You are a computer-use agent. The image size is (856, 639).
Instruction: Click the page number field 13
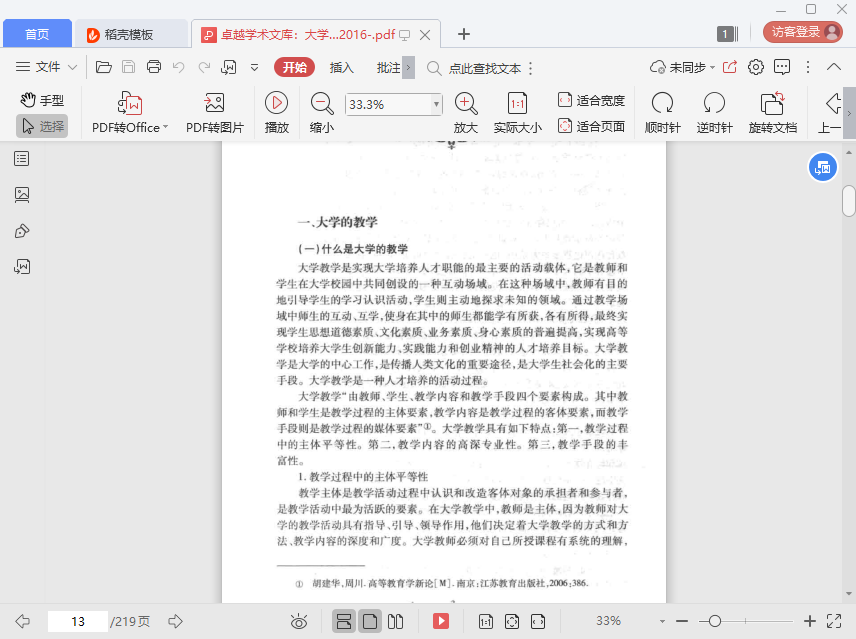tap(78, 622)
